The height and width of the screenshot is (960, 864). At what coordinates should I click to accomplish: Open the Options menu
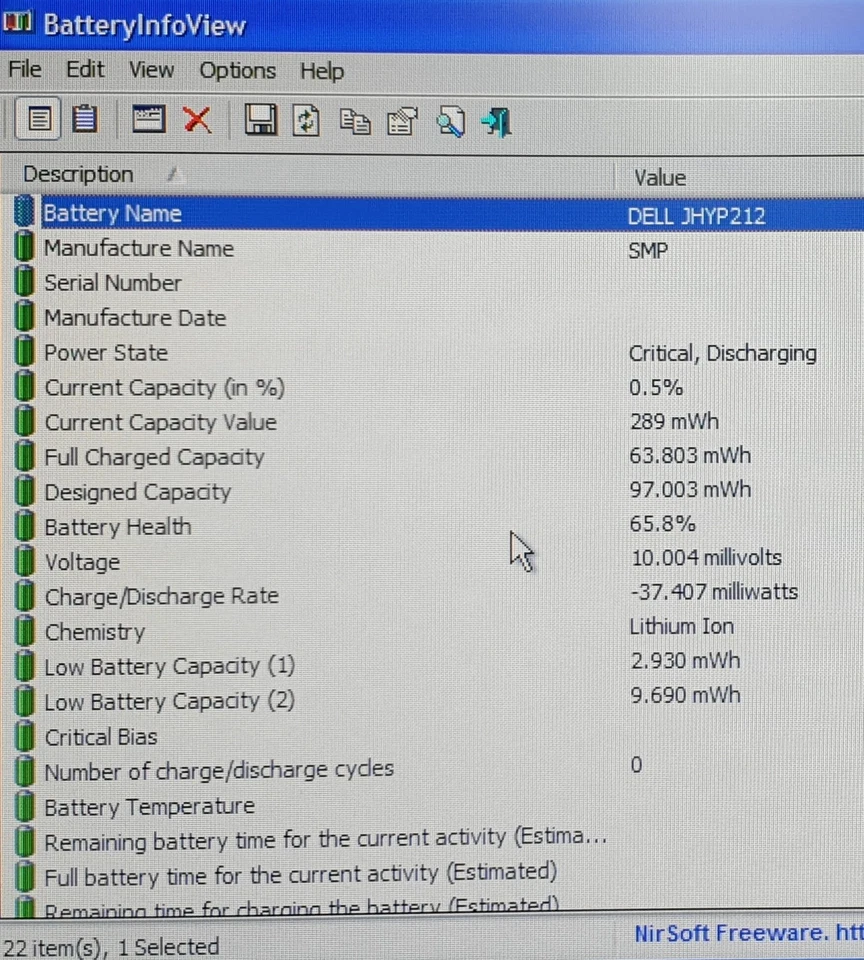coord(237,70)
